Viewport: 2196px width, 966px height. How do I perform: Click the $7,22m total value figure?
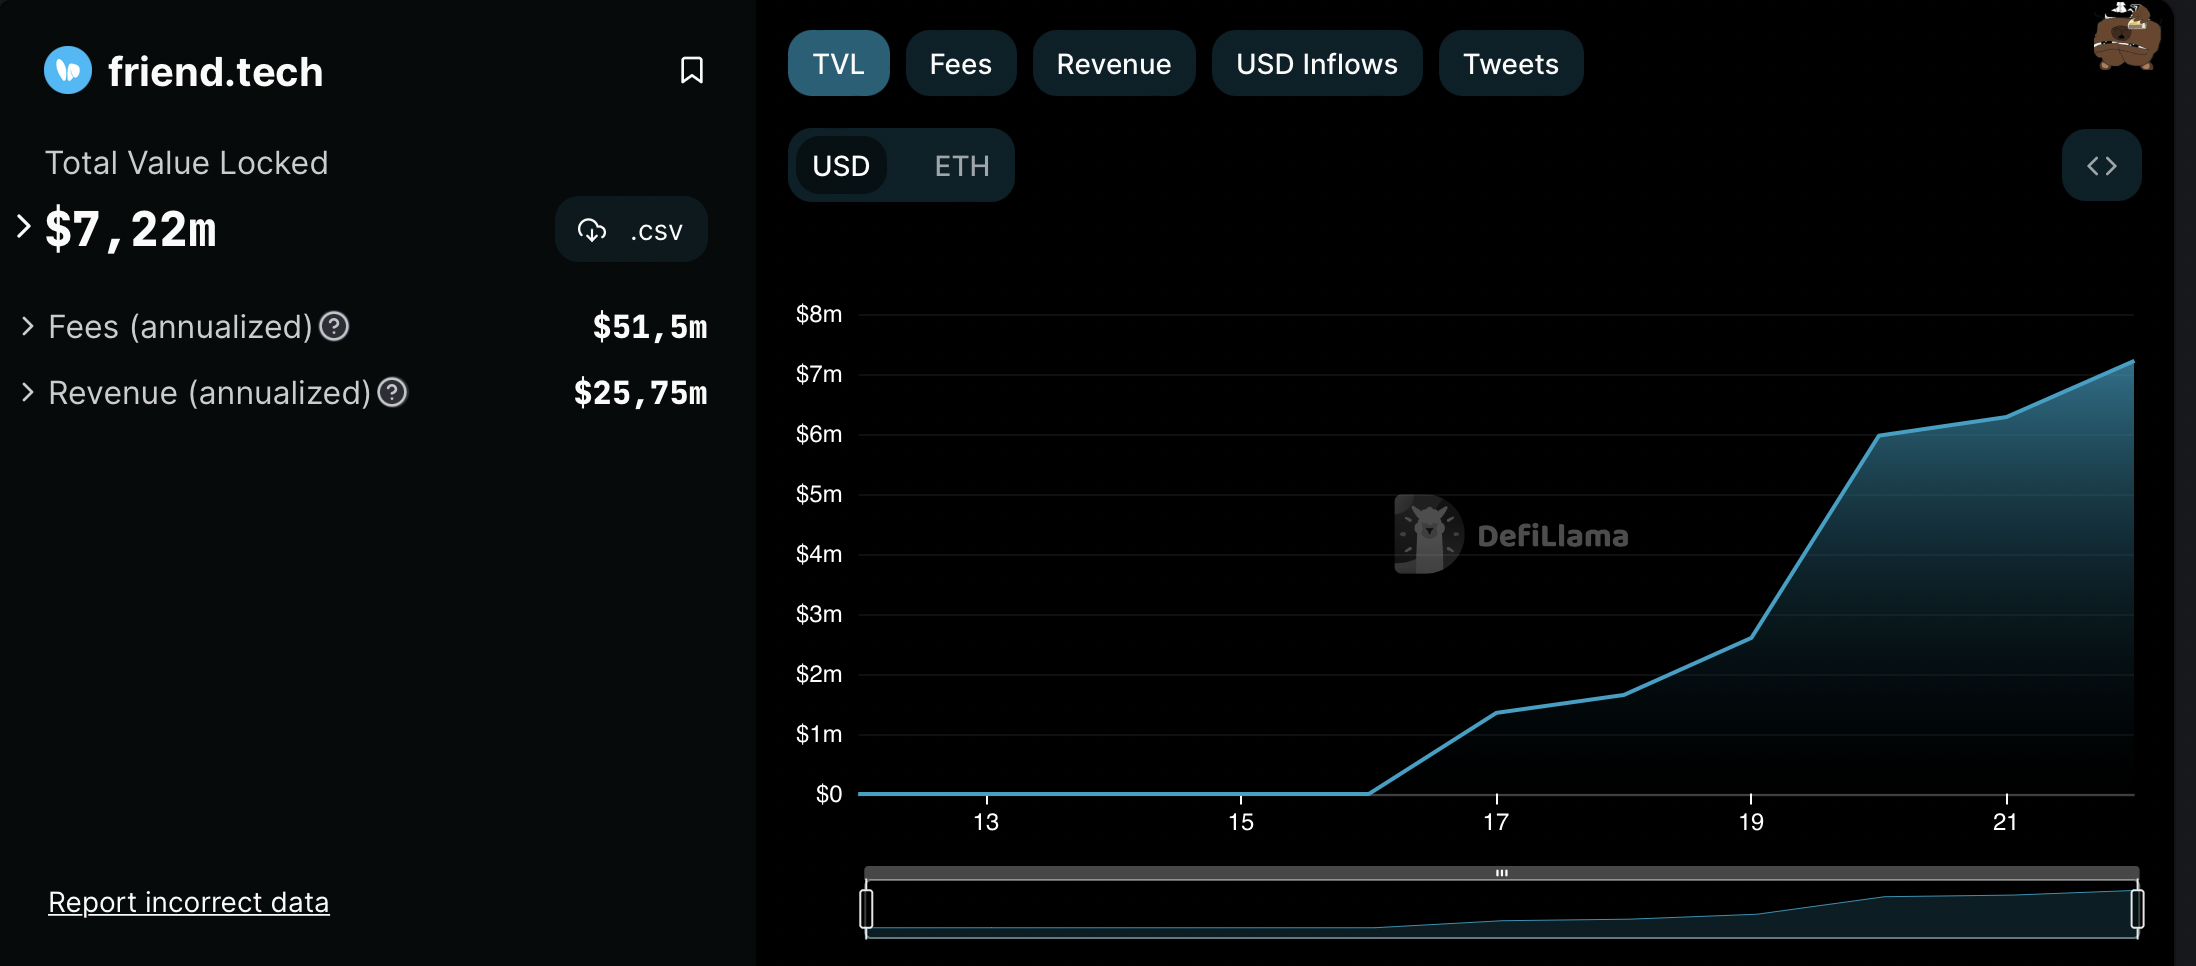(x=131, y=229)
